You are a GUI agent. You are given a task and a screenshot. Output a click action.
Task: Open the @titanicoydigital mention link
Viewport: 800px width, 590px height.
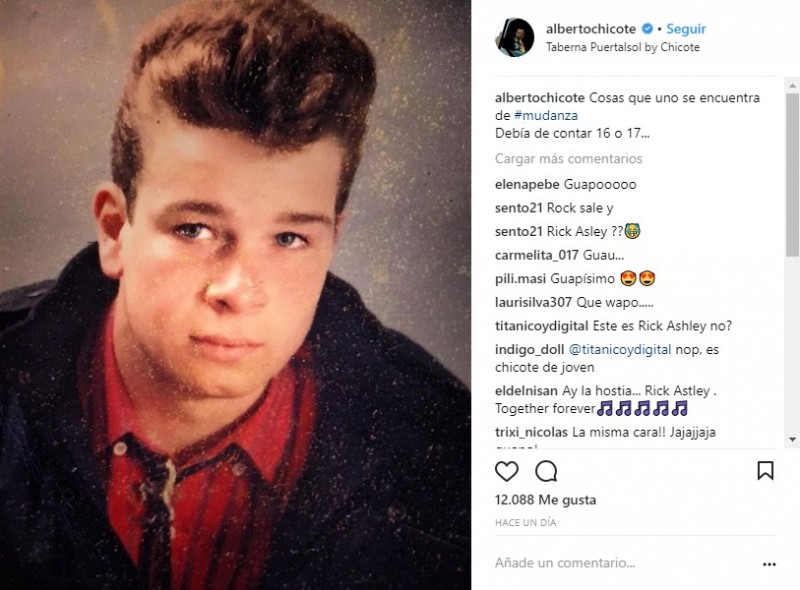coord(620,350)
